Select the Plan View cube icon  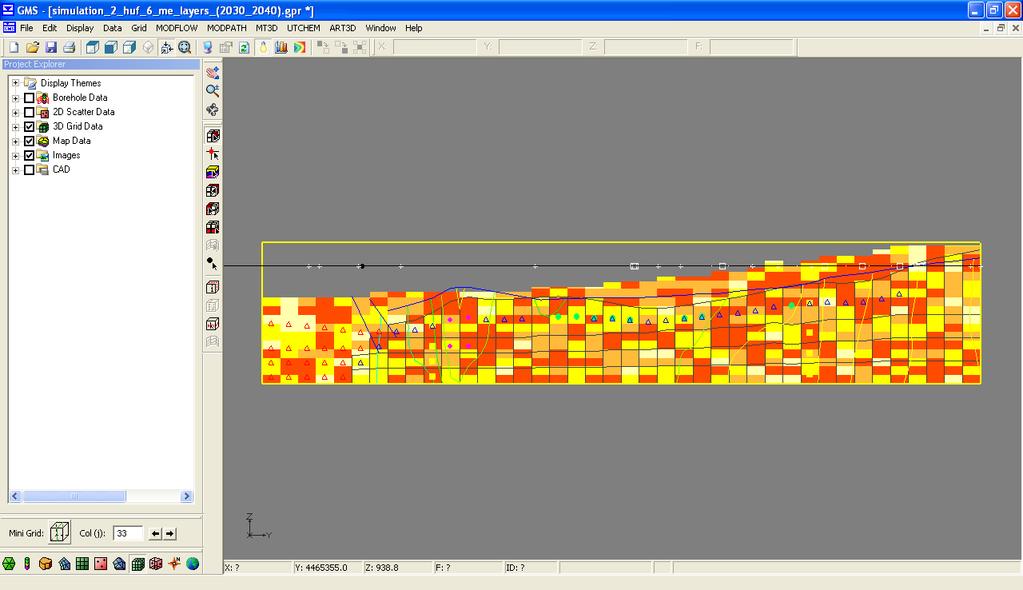[x=93, y=47]
